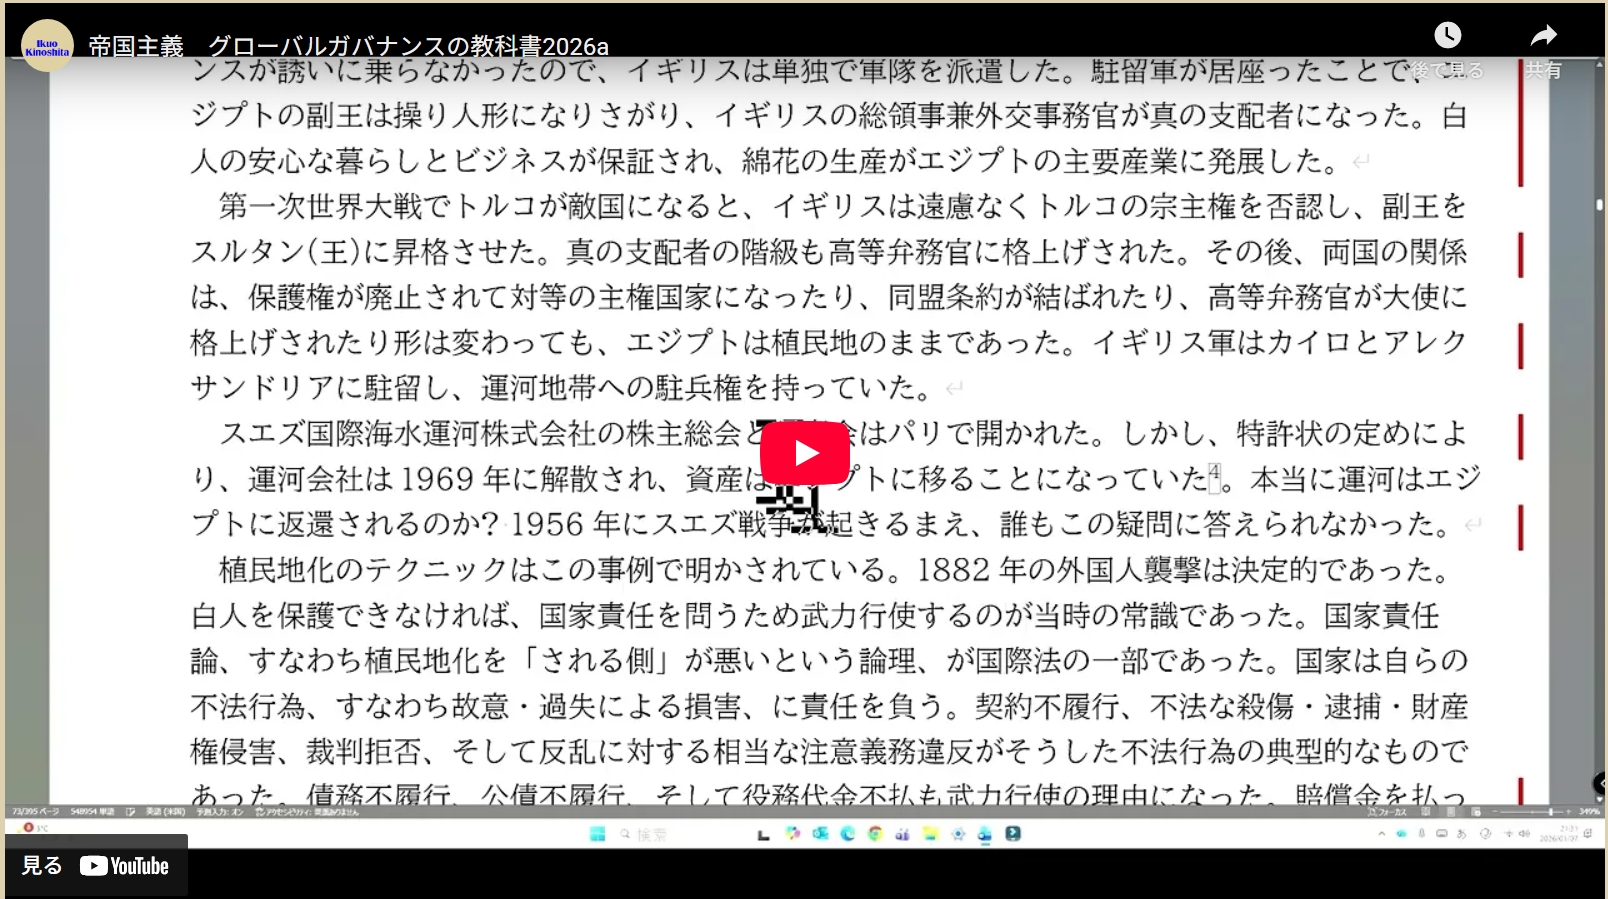Open Outlook from the taskbar
Viewport: 1608px width, 899px height.
click(821, 834)
